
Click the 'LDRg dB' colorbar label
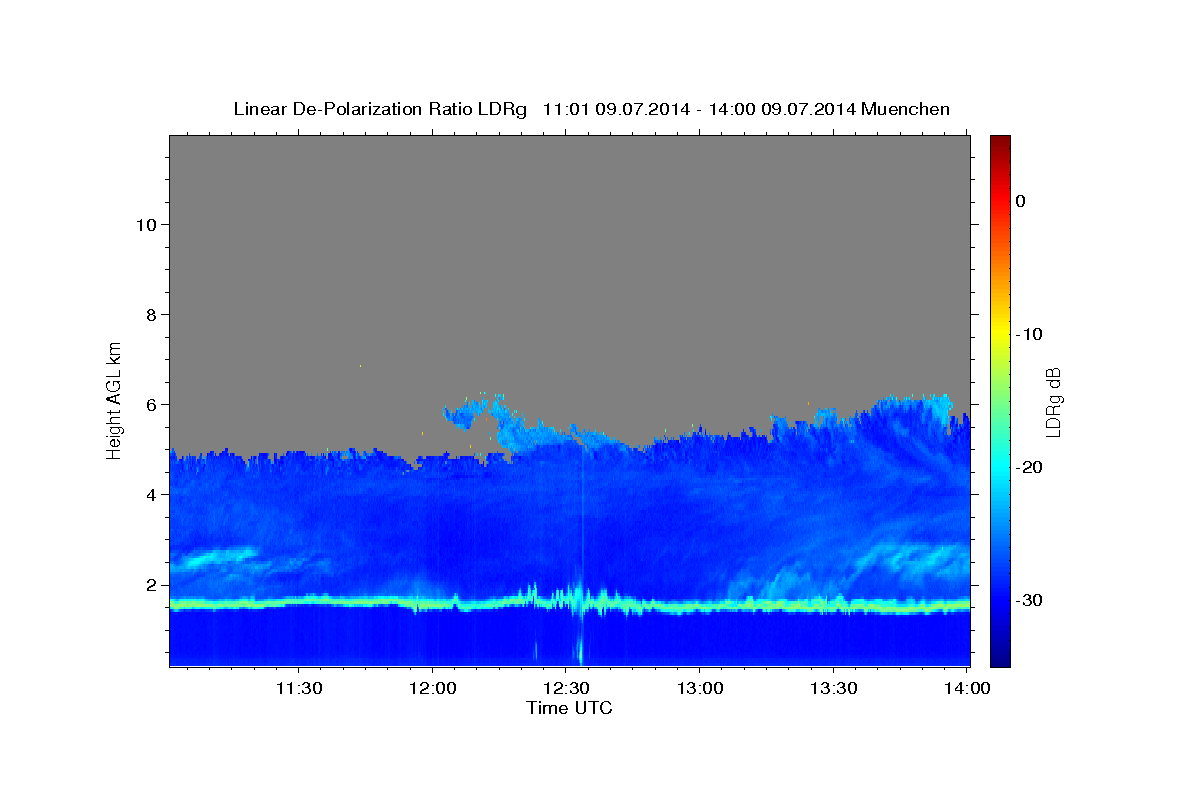[x=1053, y=402]
